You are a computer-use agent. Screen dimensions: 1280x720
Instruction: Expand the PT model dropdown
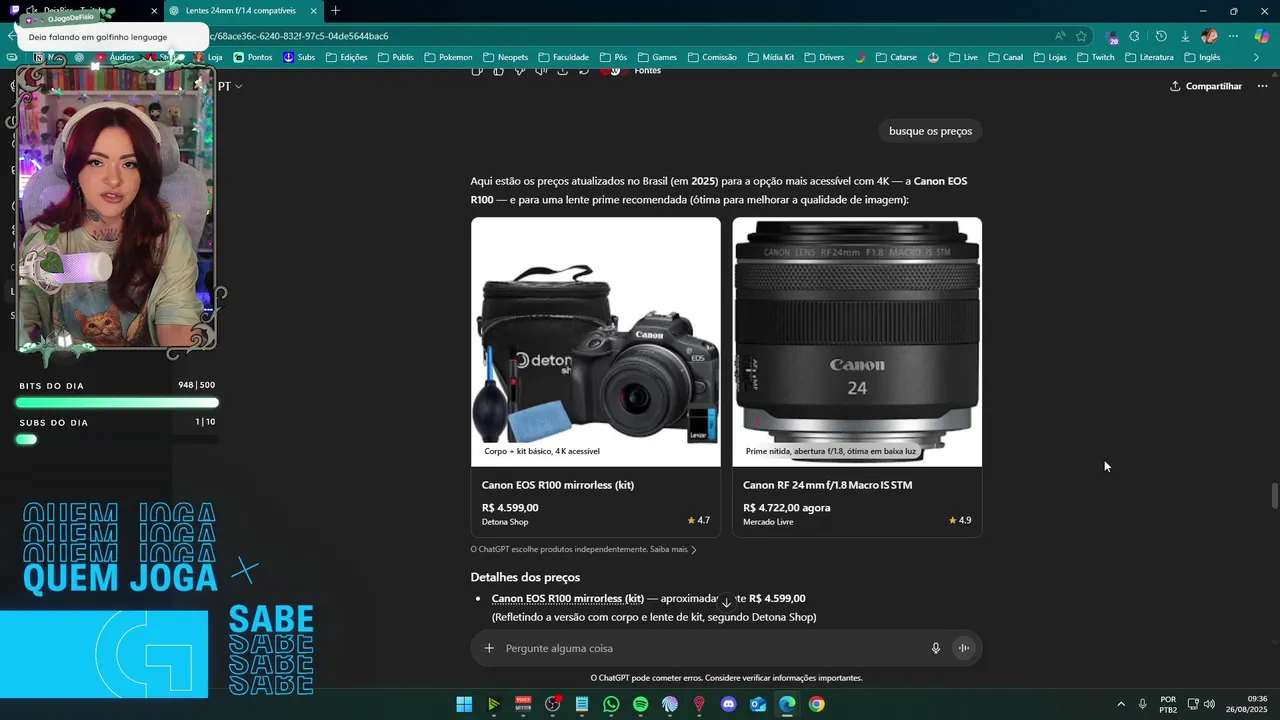(x=230, y=86)
